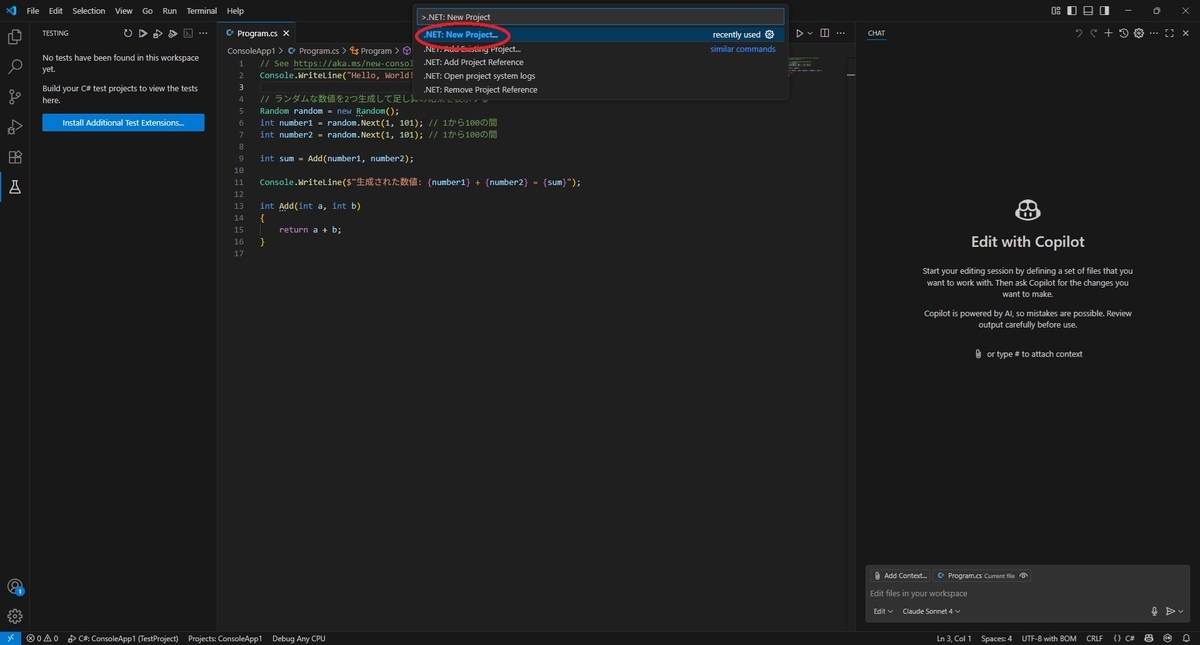This screenshot has height=645, width=1200.
Task: Open the Claude Sonnet 4 model picker
Action: (931, 611)
